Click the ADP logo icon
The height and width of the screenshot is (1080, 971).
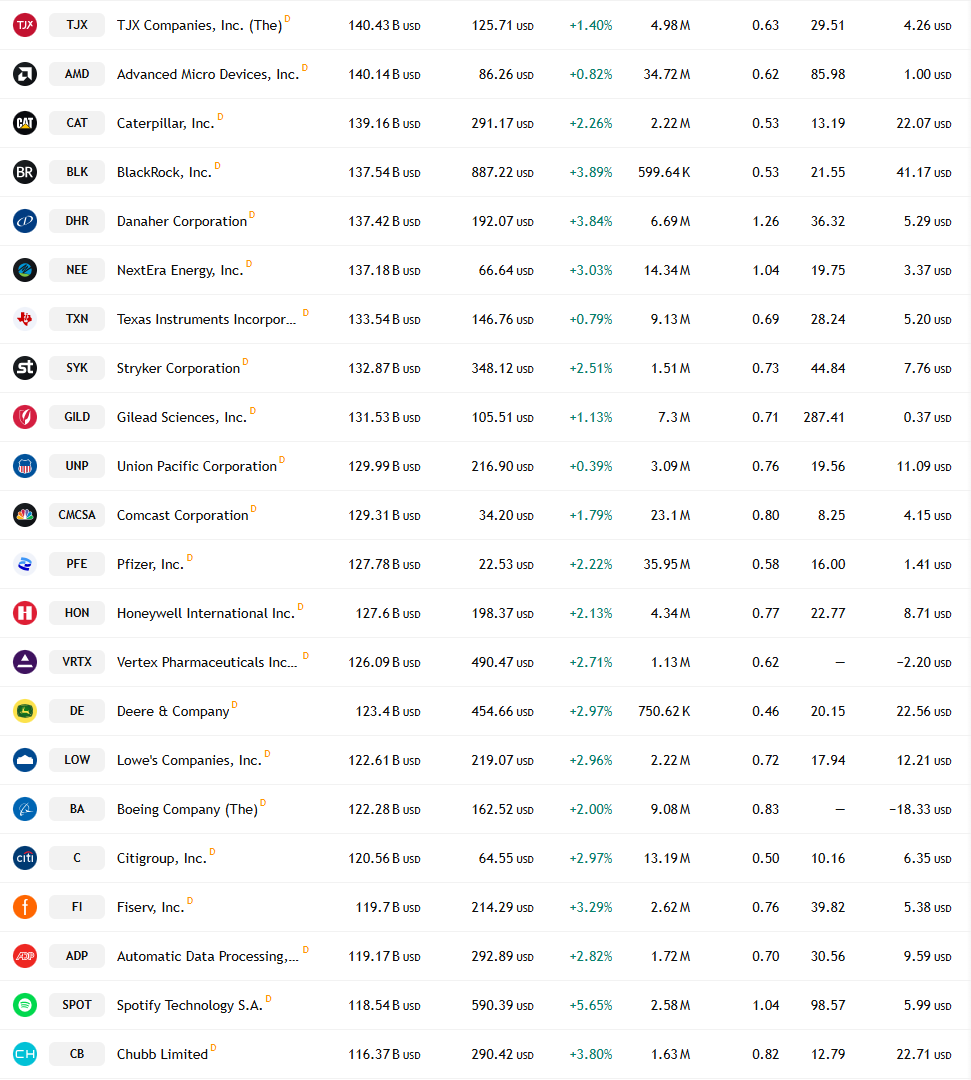(x=25, y=955)
